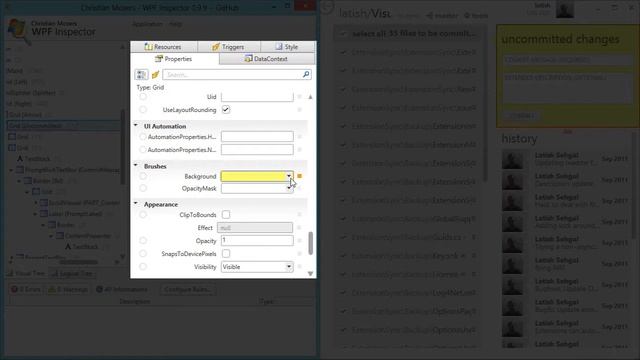
Task: Select the Properties tab
Action: pyautogui.click(x=175, y=59)
